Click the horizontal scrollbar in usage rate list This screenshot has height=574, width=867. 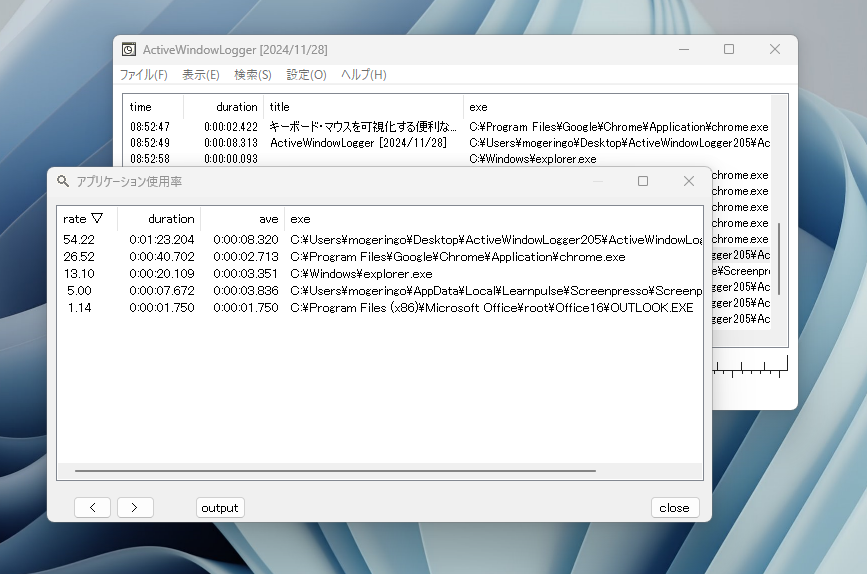click(x=335, y=471)
